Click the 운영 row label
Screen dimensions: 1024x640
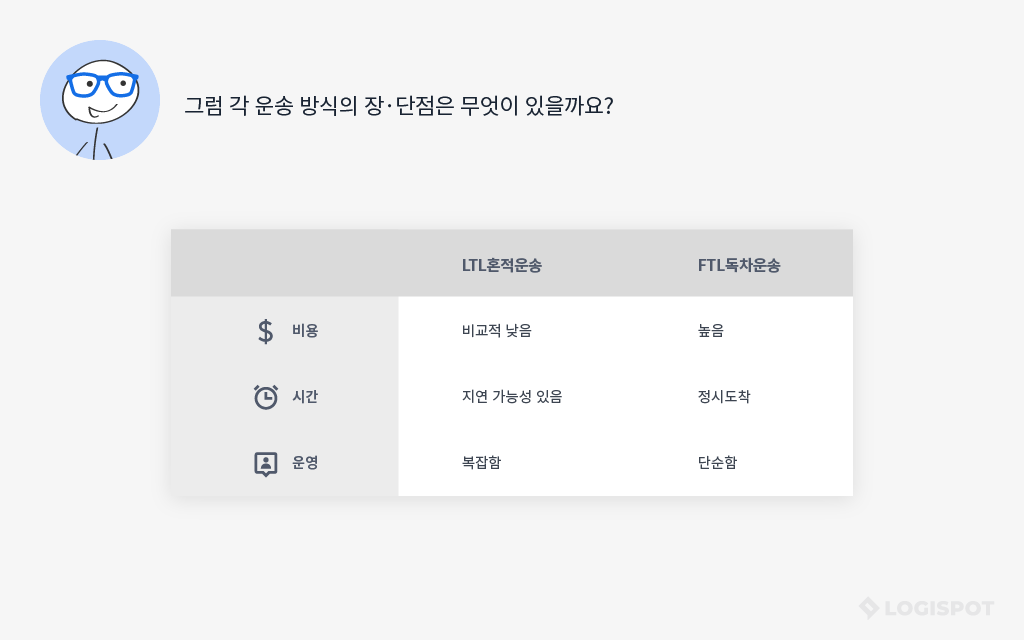(x=305, y=463)
